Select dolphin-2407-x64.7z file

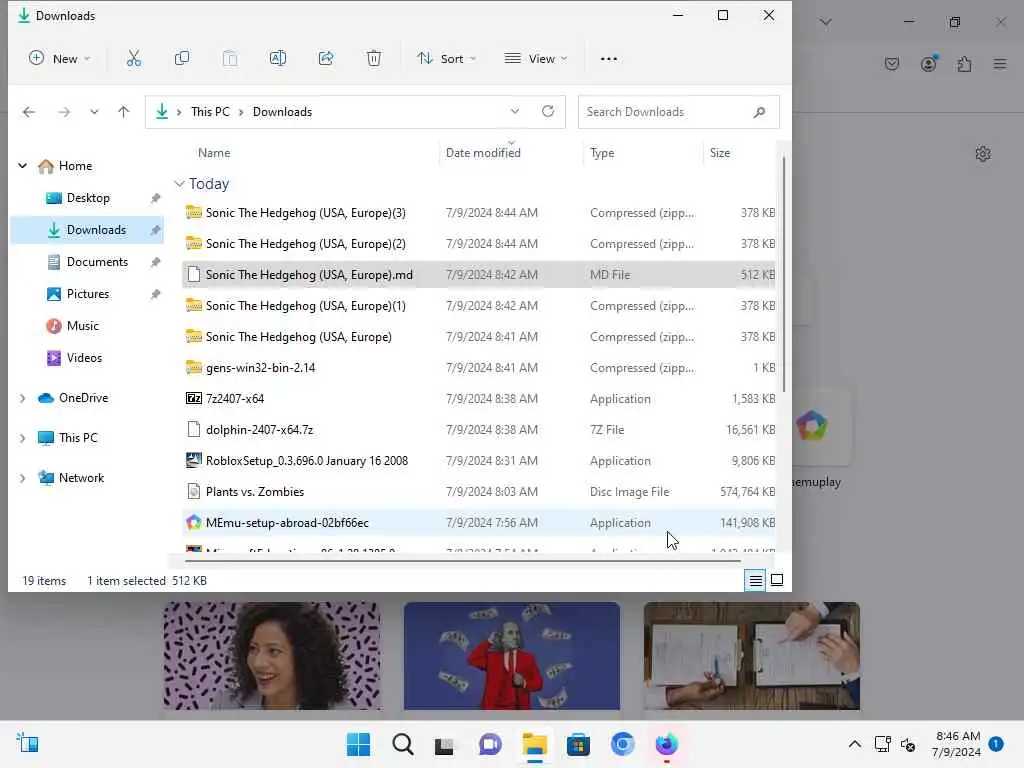point(479,430)
